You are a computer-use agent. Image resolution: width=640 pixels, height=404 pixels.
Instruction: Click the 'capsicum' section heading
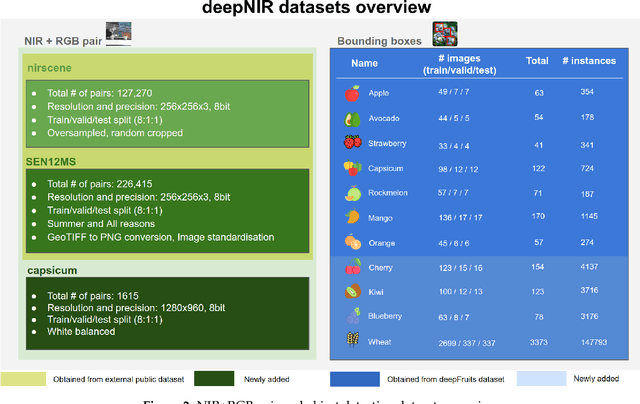pyautogui.click(x=52, y=271)
